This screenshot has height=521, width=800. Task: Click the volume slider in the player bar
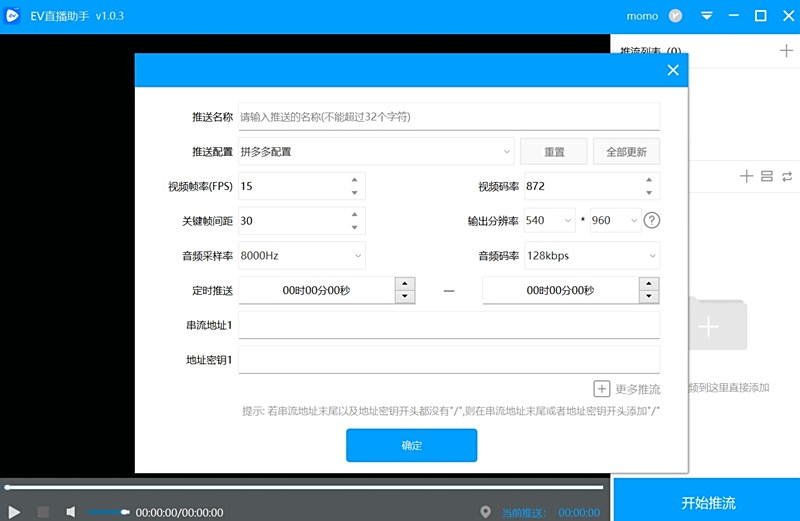pyautogui.click(x=108, y=512)
